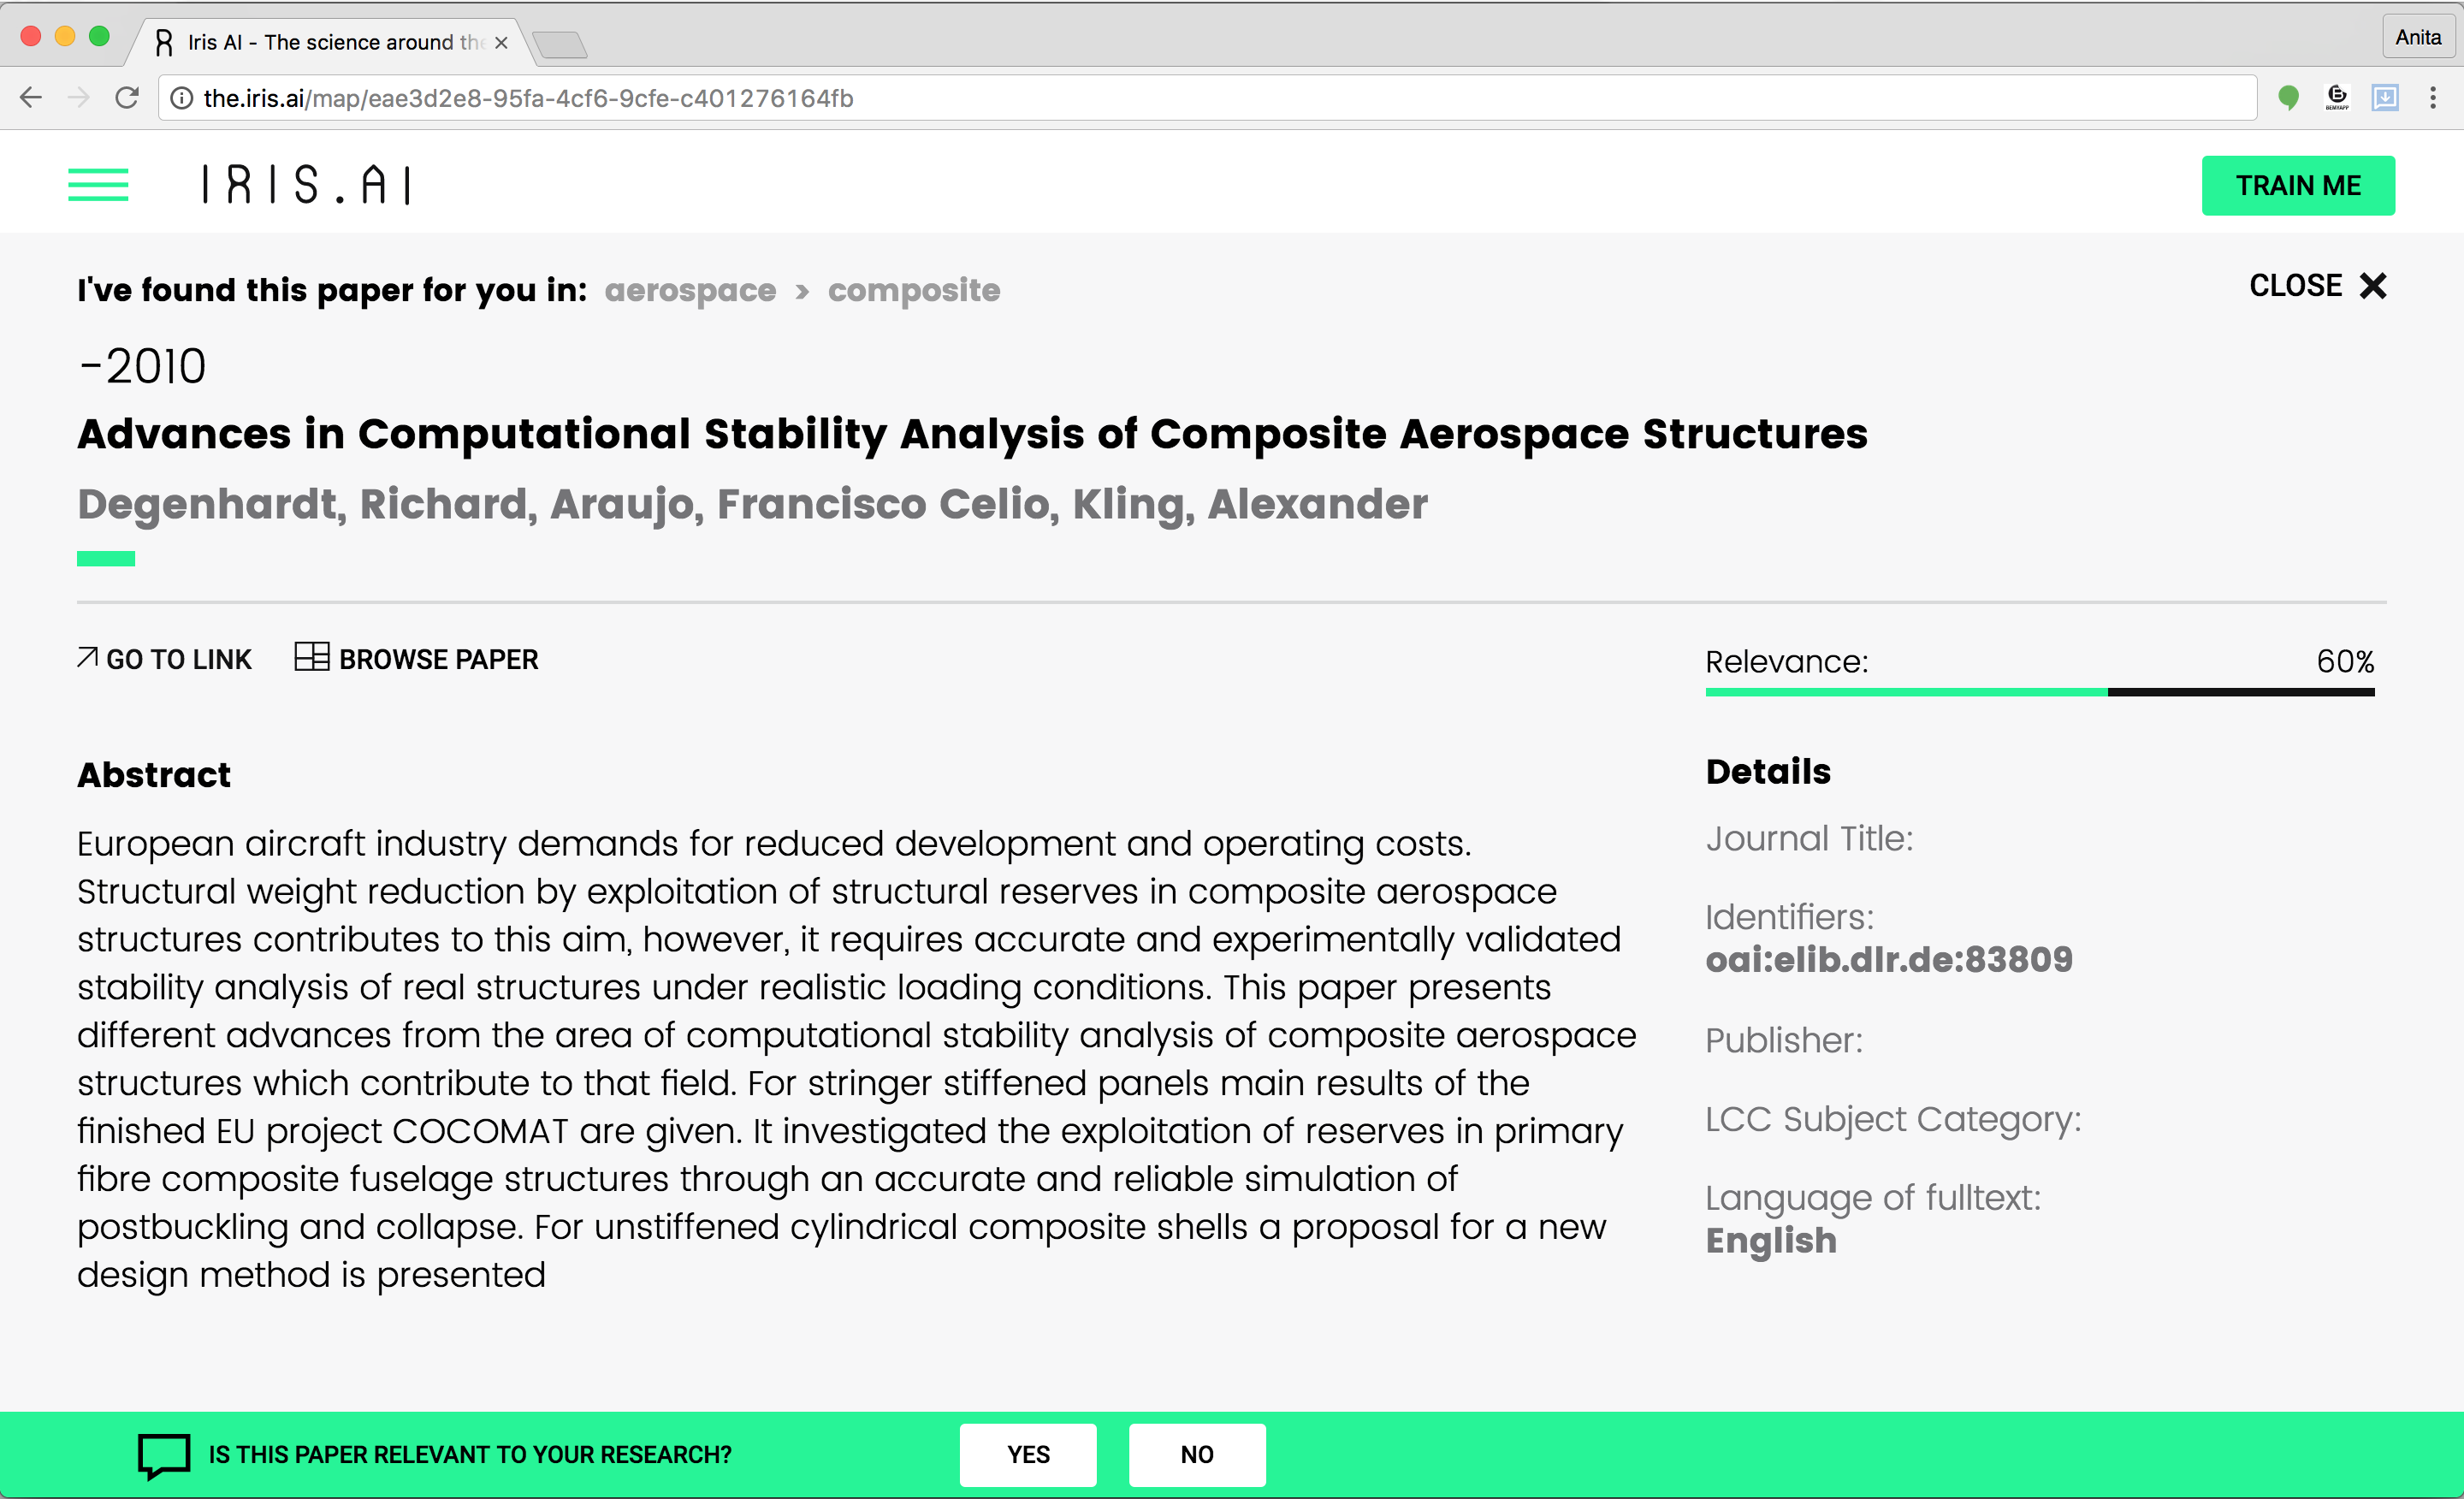
Task: Click the IRIS.AI logo
Action: (306, 185)
